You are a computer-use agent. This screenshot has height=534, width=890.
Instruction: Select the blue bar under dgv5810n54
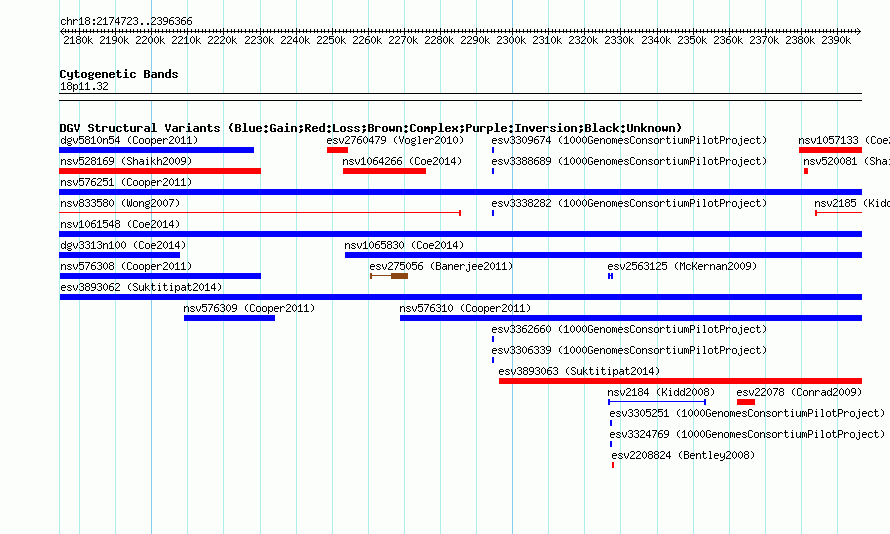pos(157,150)
